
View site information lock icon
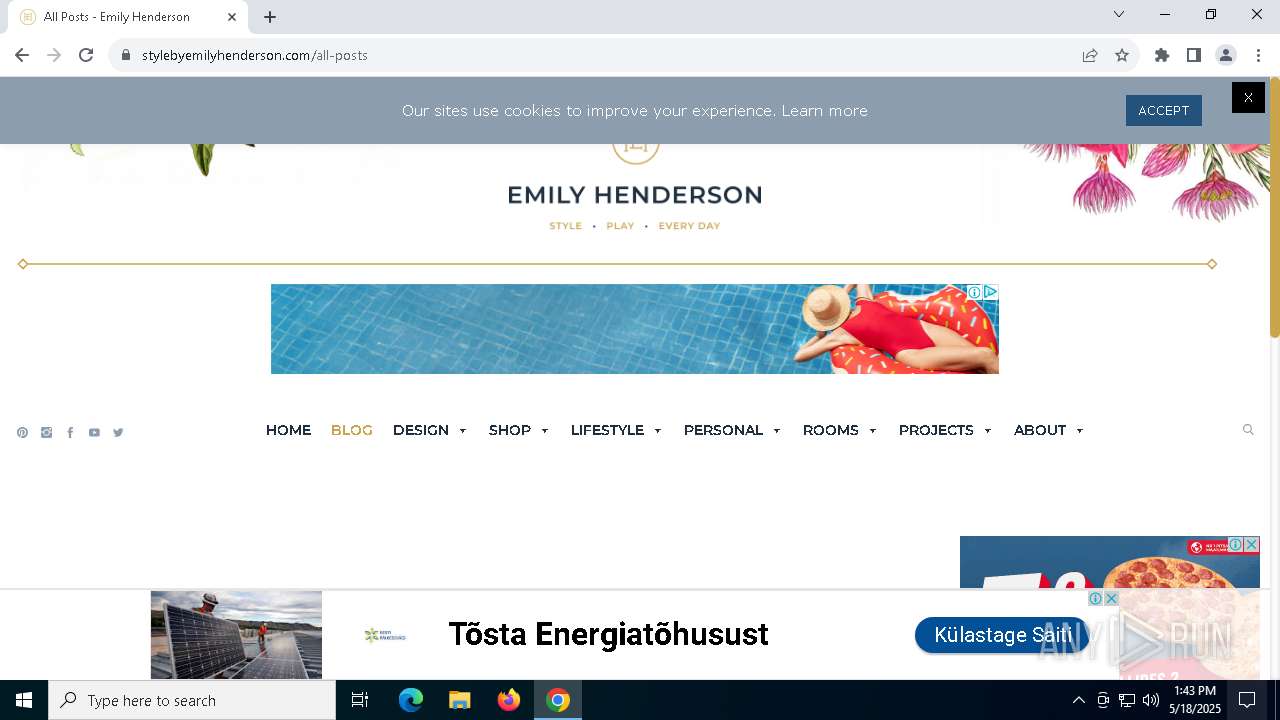click(x=126, y=55)
